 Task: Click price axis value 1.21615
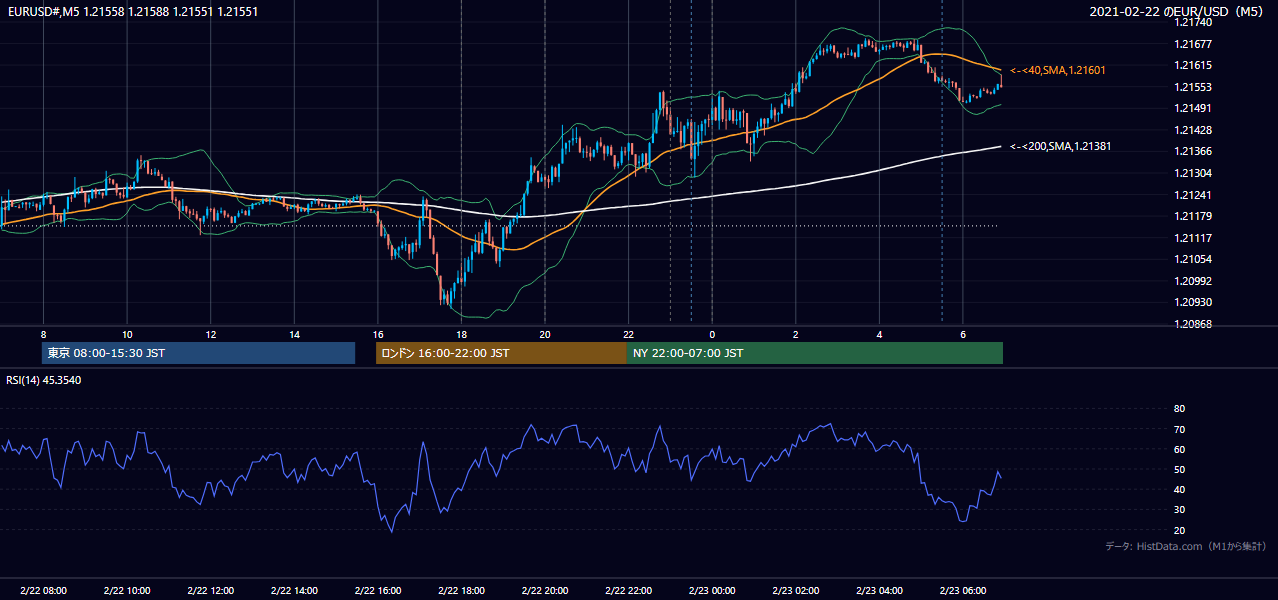pos(1193,65)
